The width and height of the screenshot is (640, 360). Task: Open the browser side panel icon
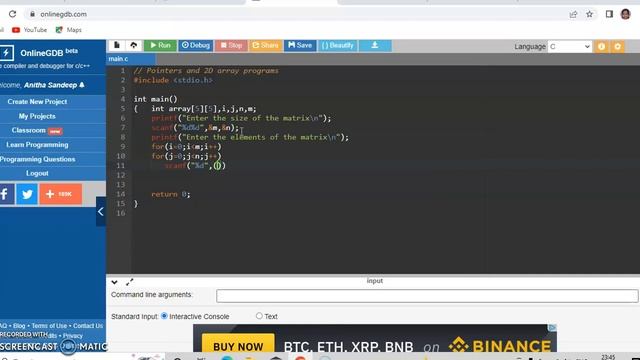609,14
